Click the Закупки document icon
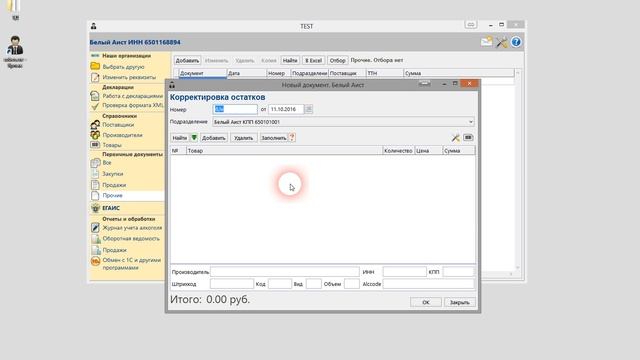 pos(95,173)
